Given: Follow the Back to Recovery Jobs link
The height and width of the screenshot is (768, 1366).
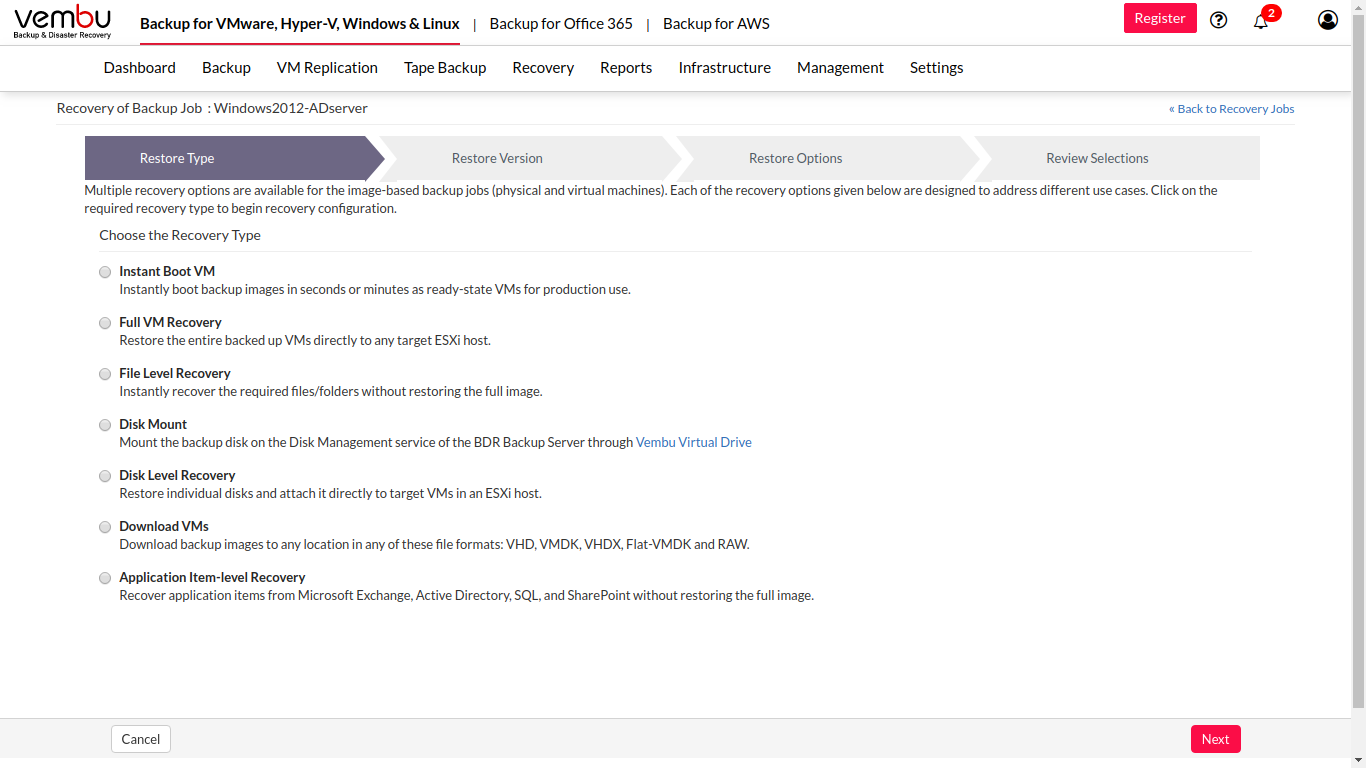Looking at the screenshot, I should point(1232,109).
